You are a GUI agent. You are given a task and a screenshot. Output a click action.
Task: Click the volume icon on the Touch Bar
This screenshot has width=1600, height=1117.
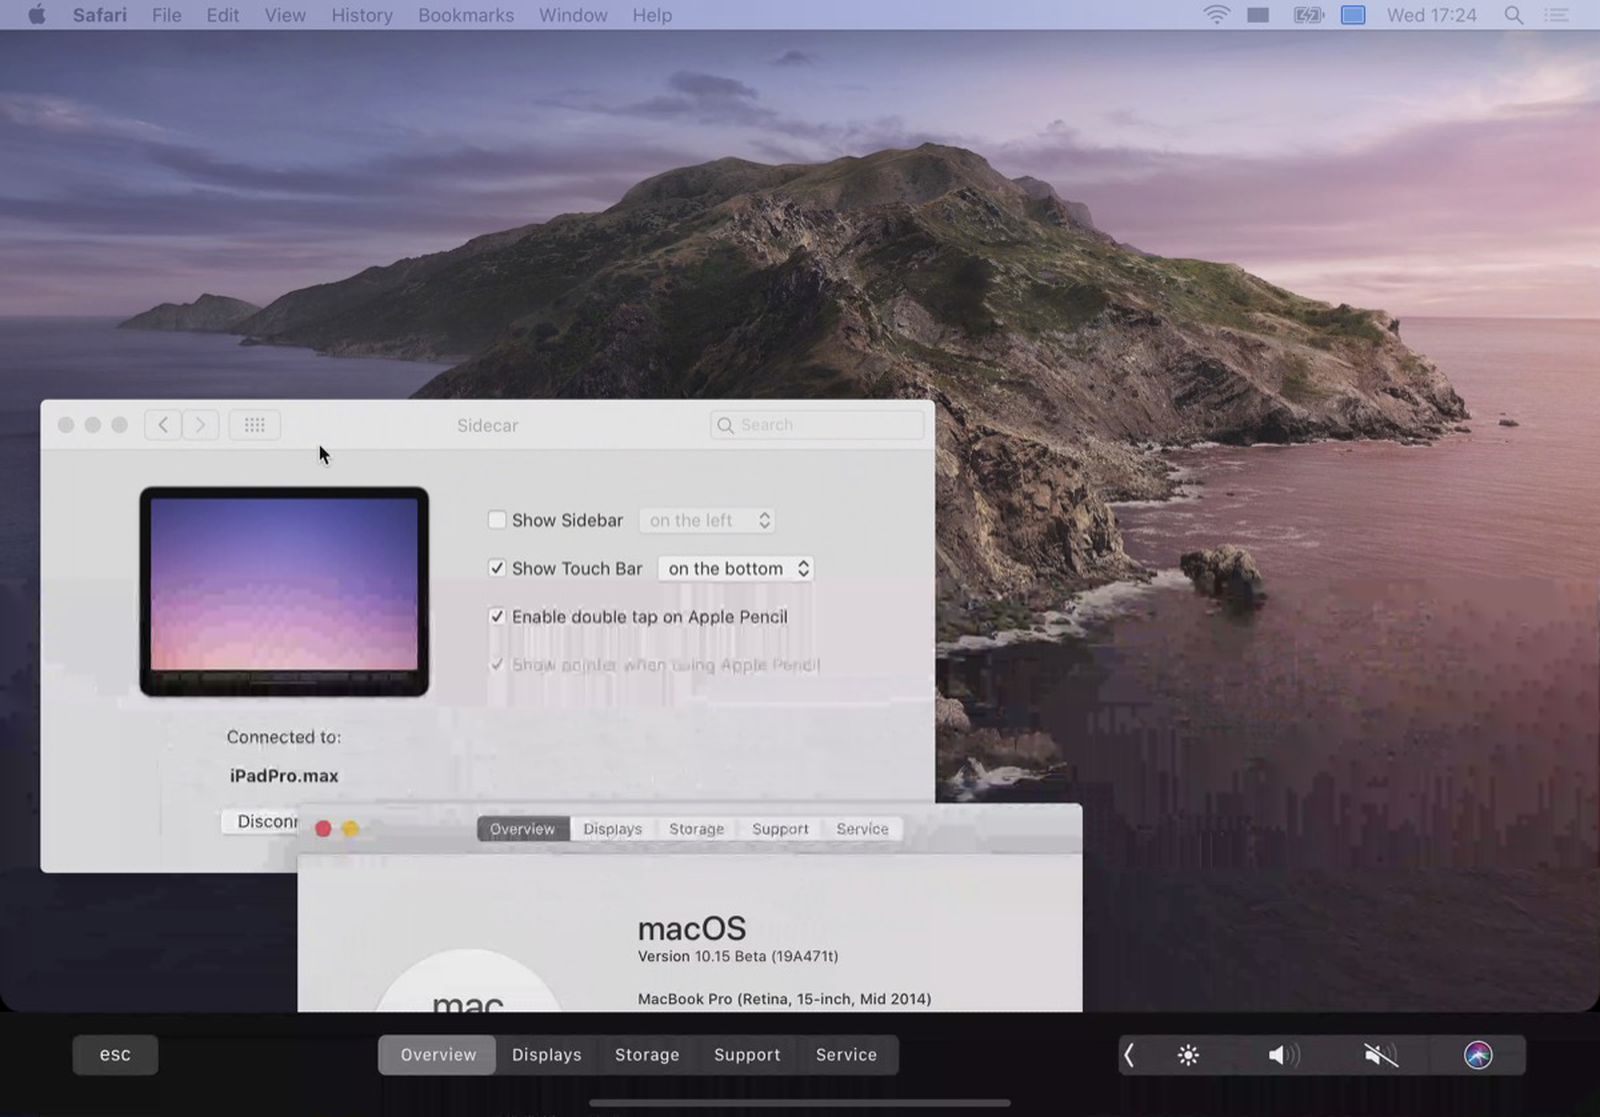(1283, 1054)
